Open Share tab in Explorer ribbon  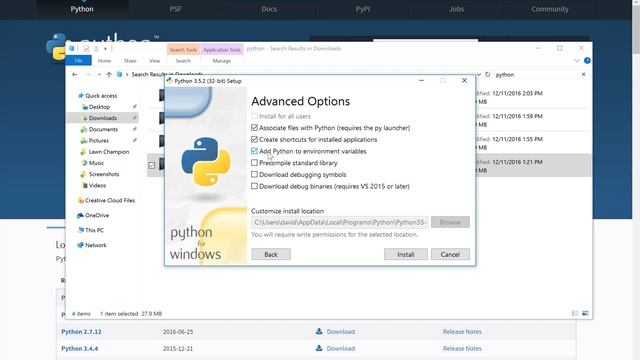(130, 60)
